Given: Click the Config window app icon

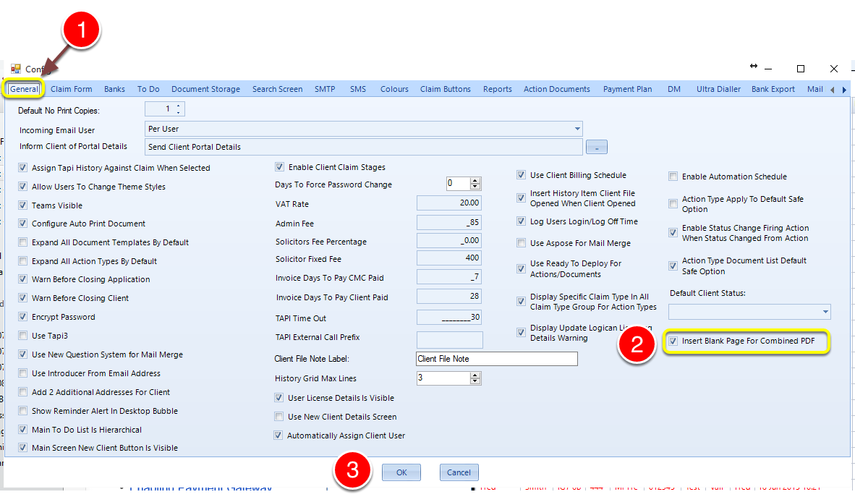Looking at the screenshot, I should click(x=16, y=68).
